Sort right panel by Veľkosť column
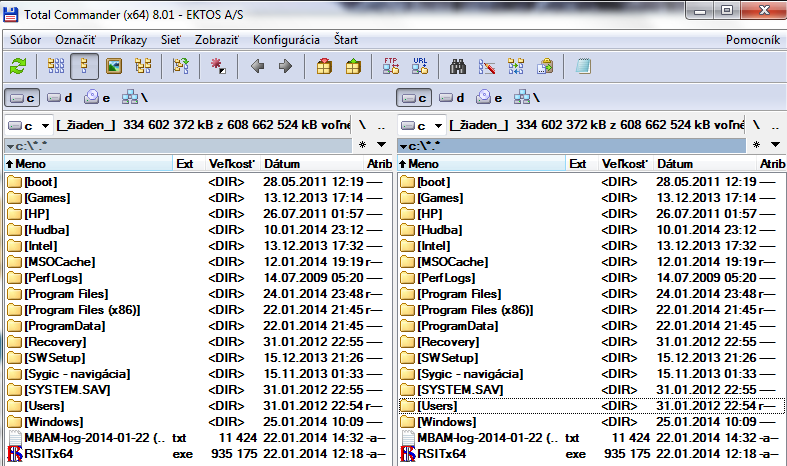The height and width of the screenshot is (466, 787). [626, 164]
